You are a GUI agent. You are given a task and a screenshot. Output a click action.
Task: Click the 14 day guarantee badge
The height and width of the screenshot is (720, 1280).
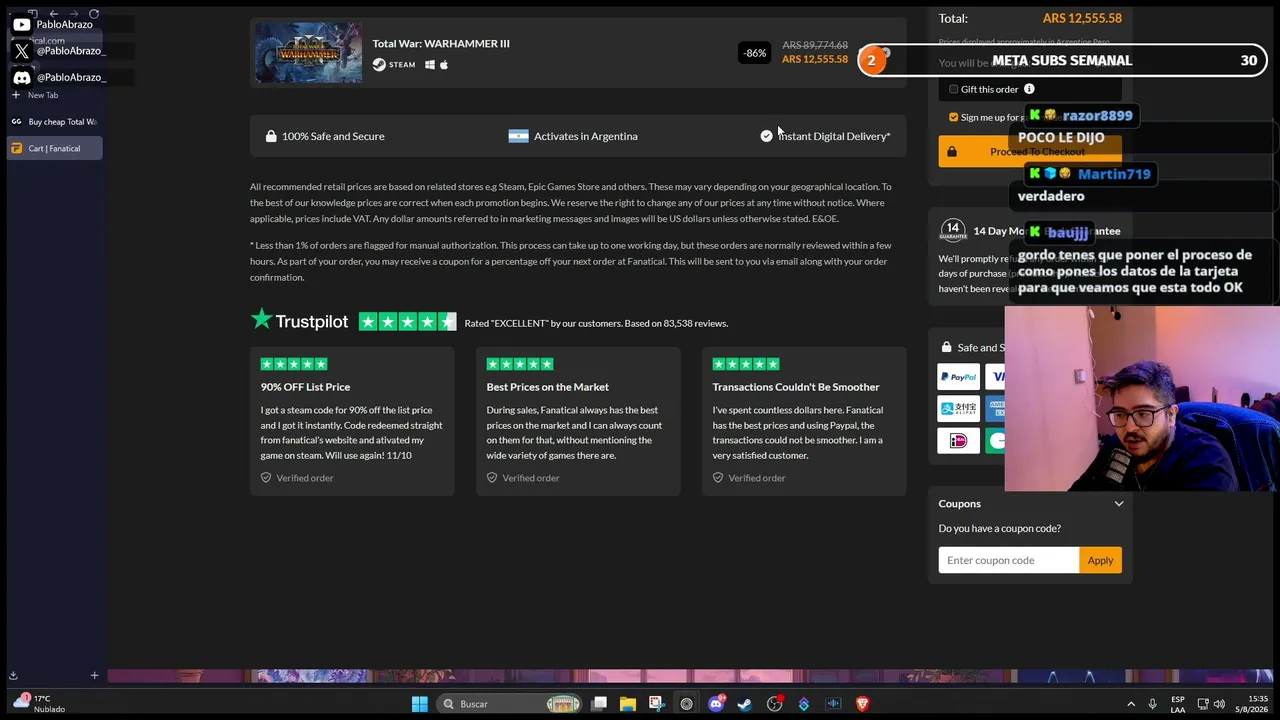(x=953, y=231)
